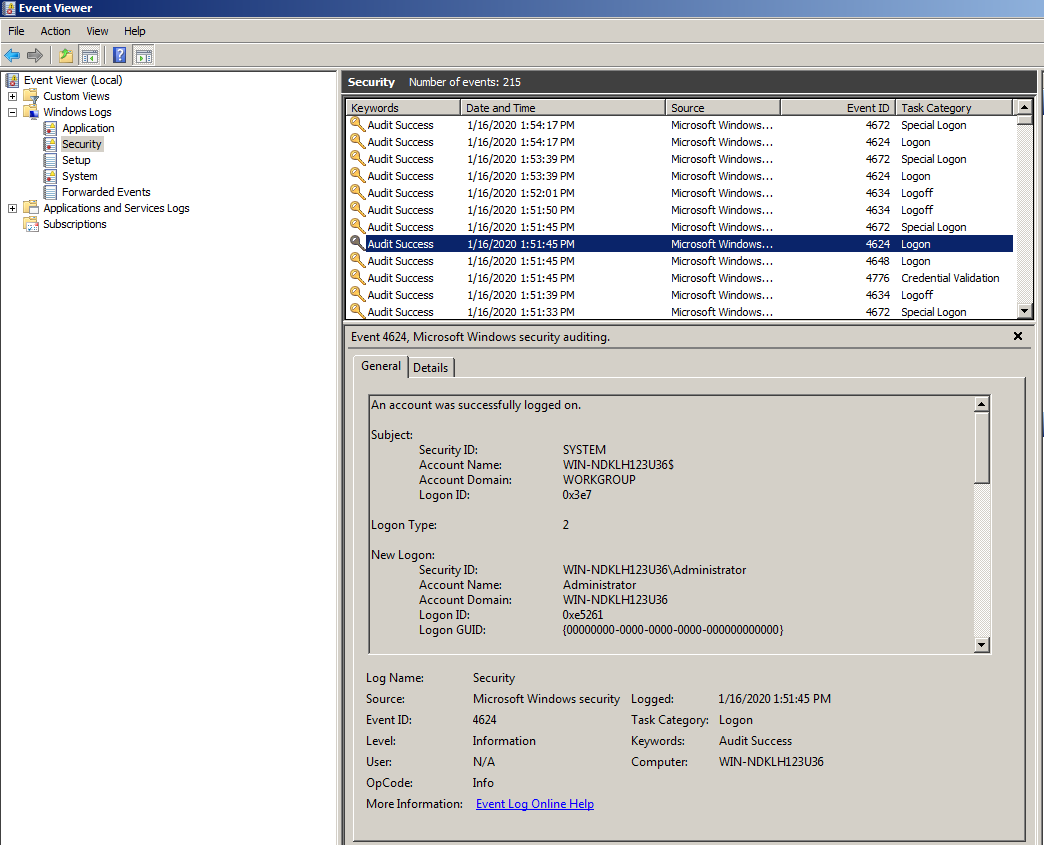Select the Application log icon in the tree

point(51,128)
